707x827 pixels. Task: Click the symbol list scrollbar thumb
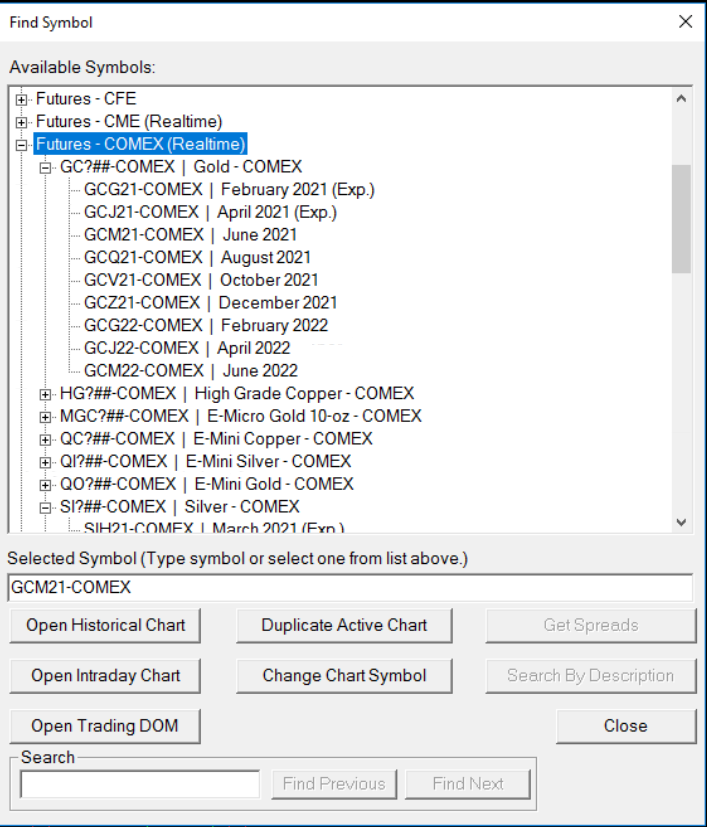[681, 219]
